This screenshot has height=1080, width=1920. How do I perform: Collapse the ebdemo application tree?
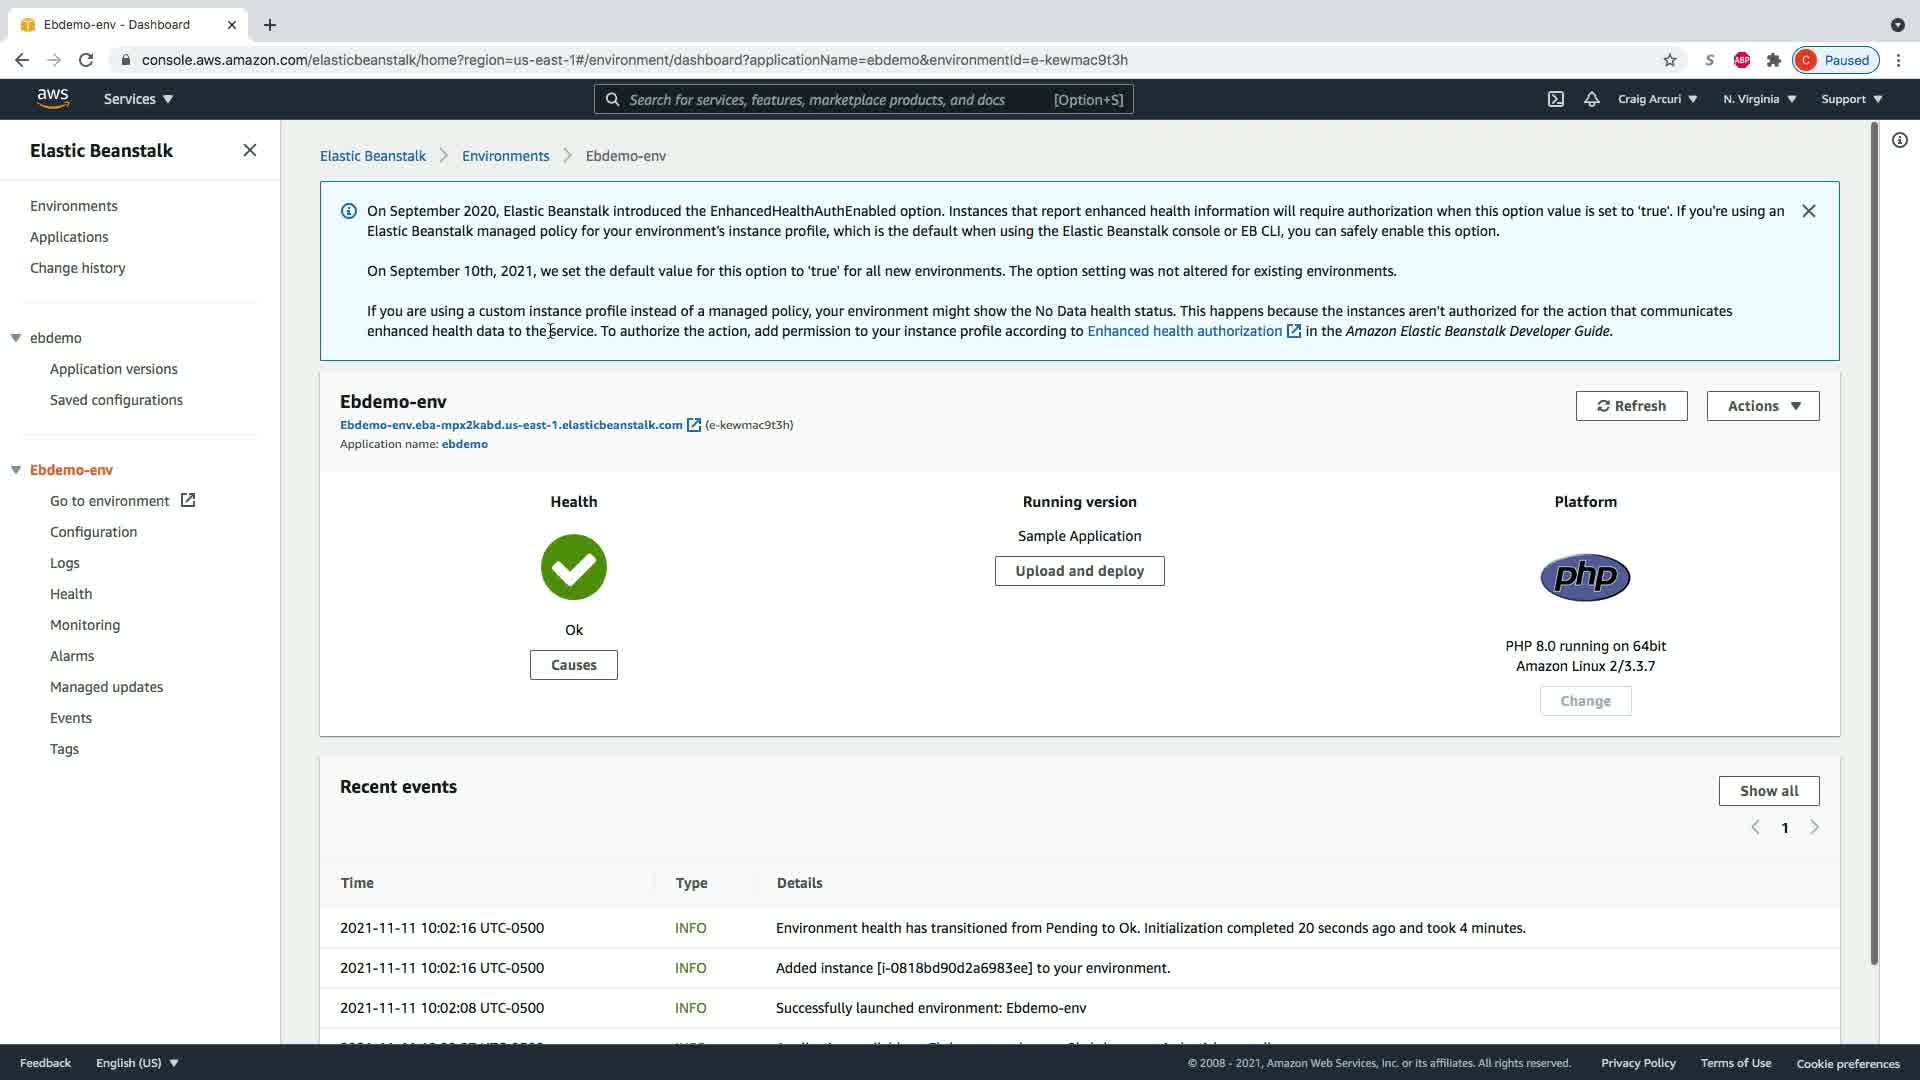click(x=16, y=338)
